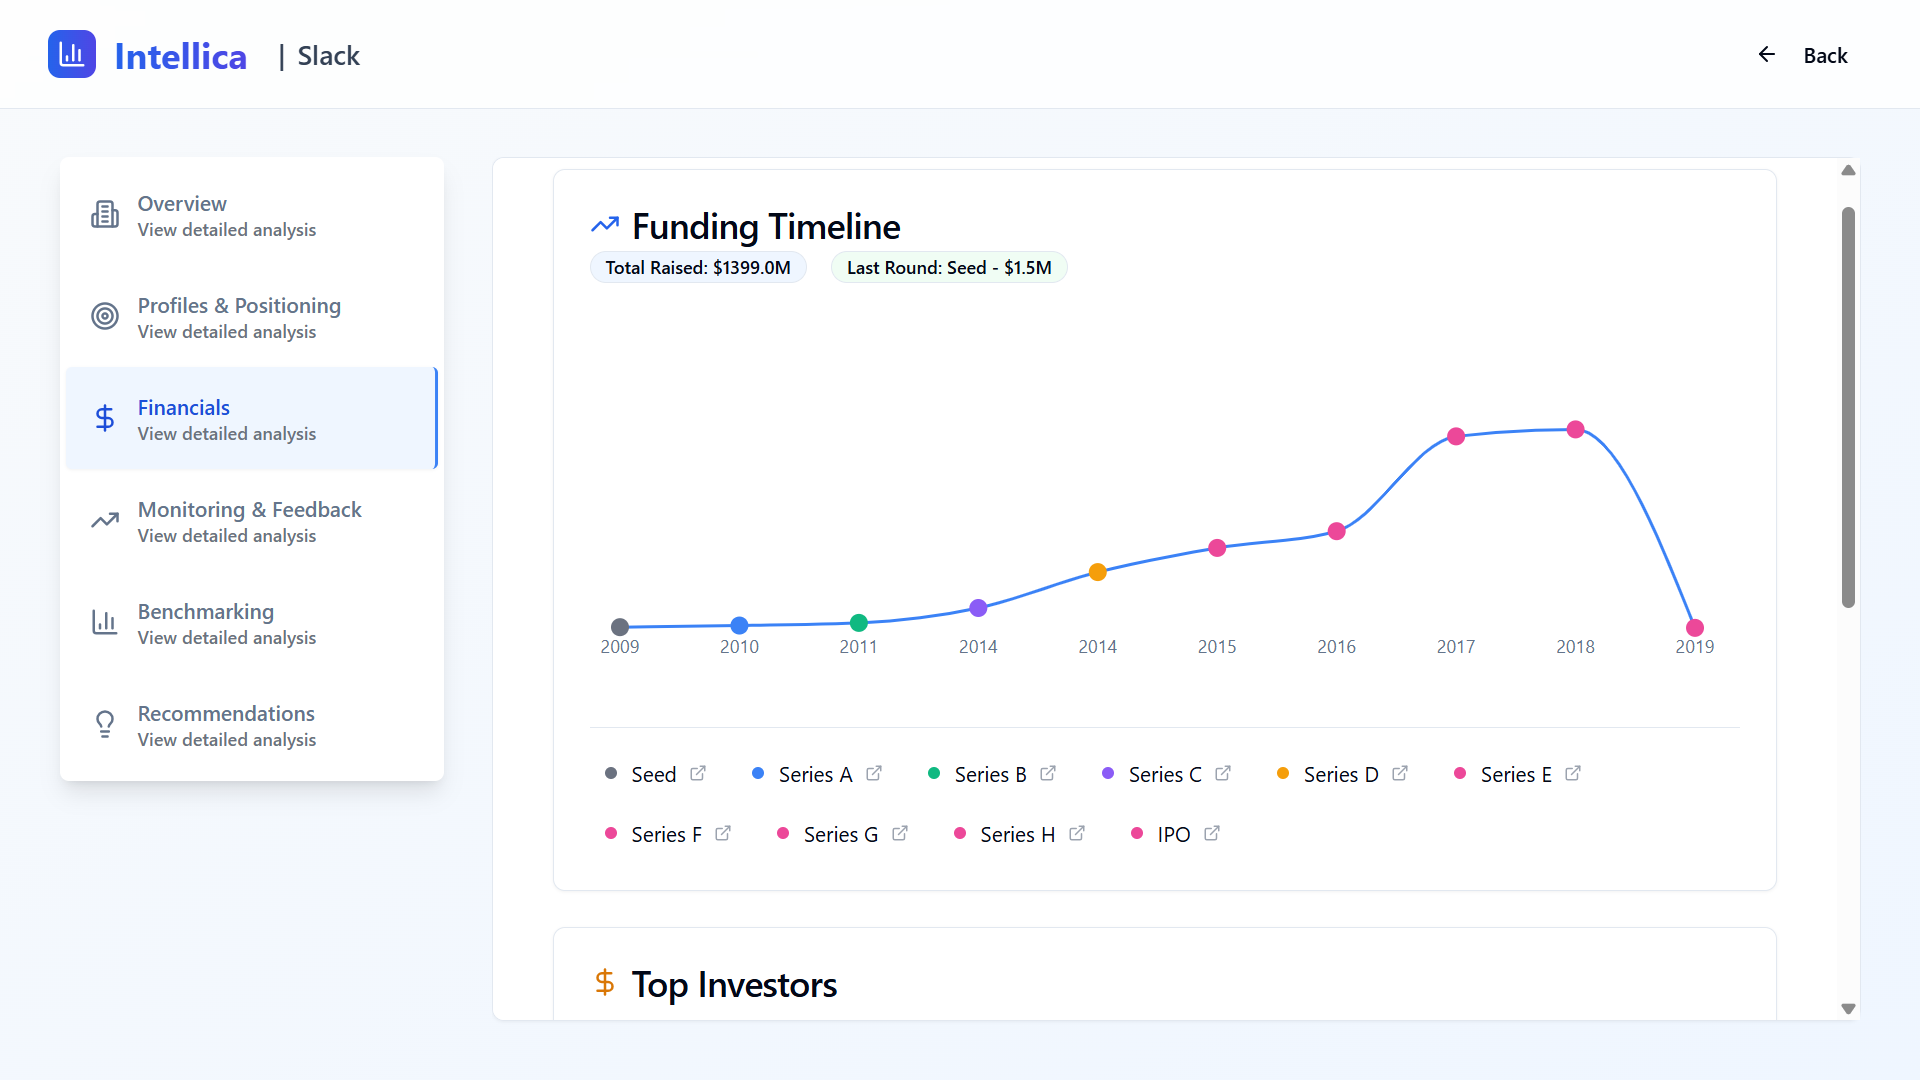Screen dimensions: 1920x1080
Task: Open external link icon next to Series C
Action: click(x=1223, y=773)
